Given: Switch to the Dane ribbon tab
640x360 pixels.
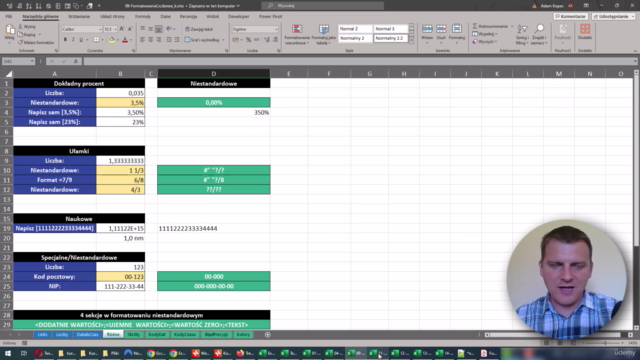Looking at the screenshot, I should click(x=165, y=17).
